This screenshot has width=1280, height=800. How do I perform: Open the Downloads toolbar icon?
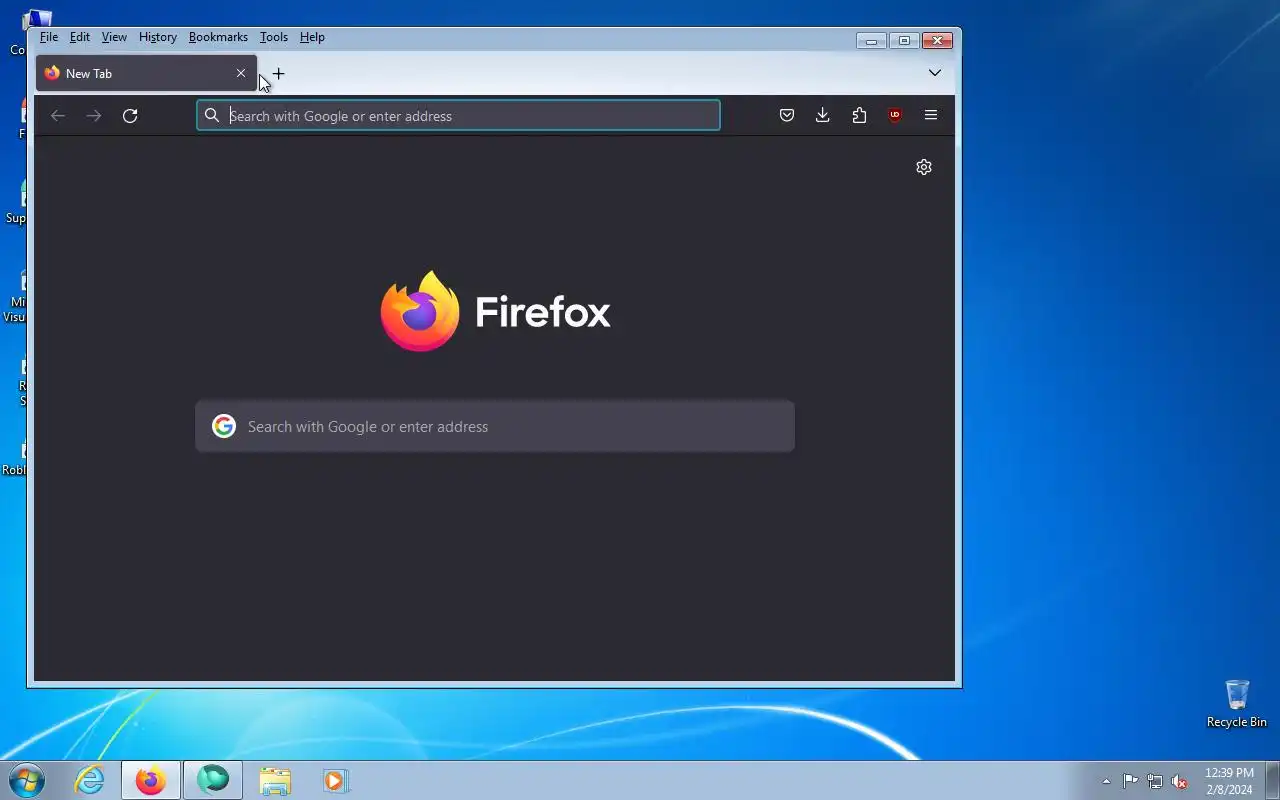tap(823, 116)
